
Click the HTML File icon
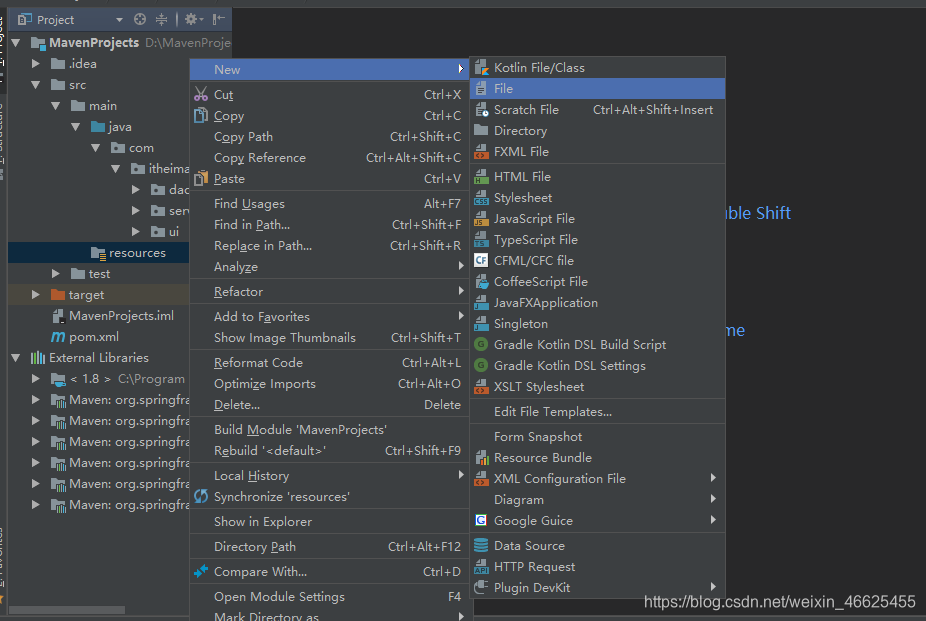coord(481,177)
